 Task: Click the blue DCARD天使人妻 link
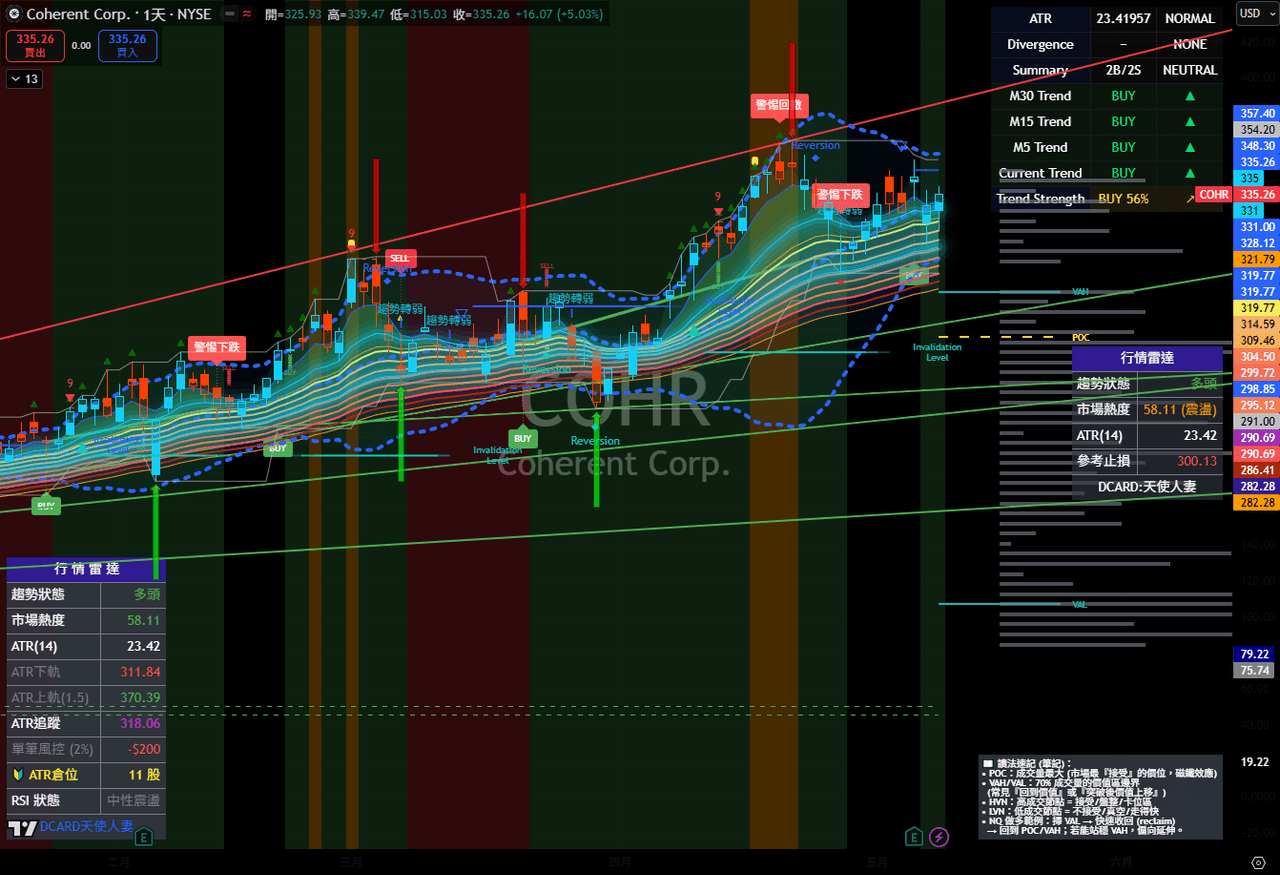pyautogui.click(x=86, y=827)
